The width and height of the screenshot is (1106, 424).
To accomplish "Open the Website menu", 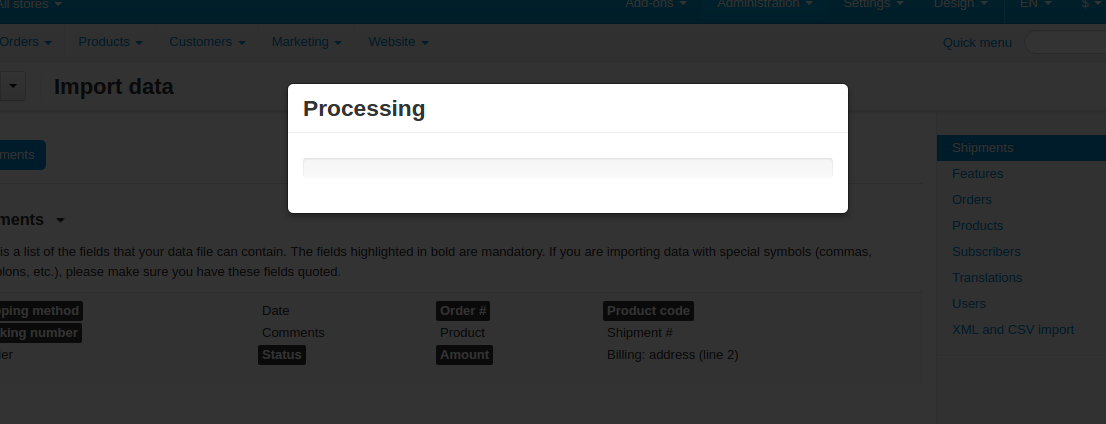I will tap(399, 42).
